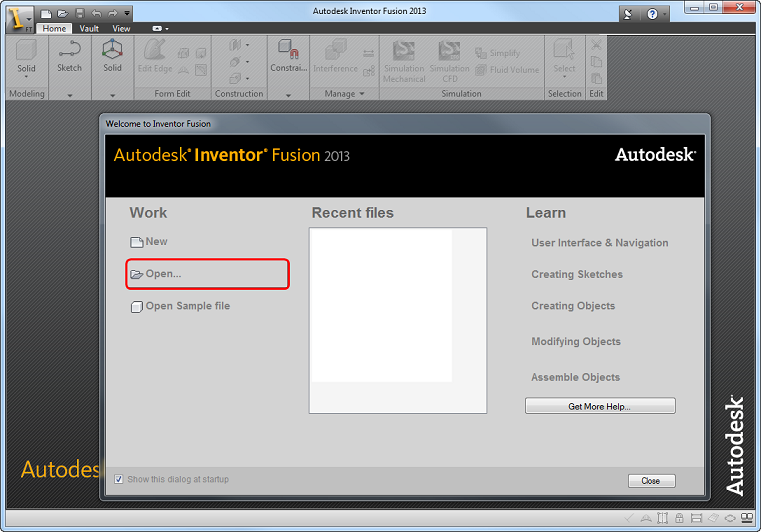The height and width of the screenshot is (532, 761).
Task: Click the communication center satellite icon
Action: [x=628, y=14]
